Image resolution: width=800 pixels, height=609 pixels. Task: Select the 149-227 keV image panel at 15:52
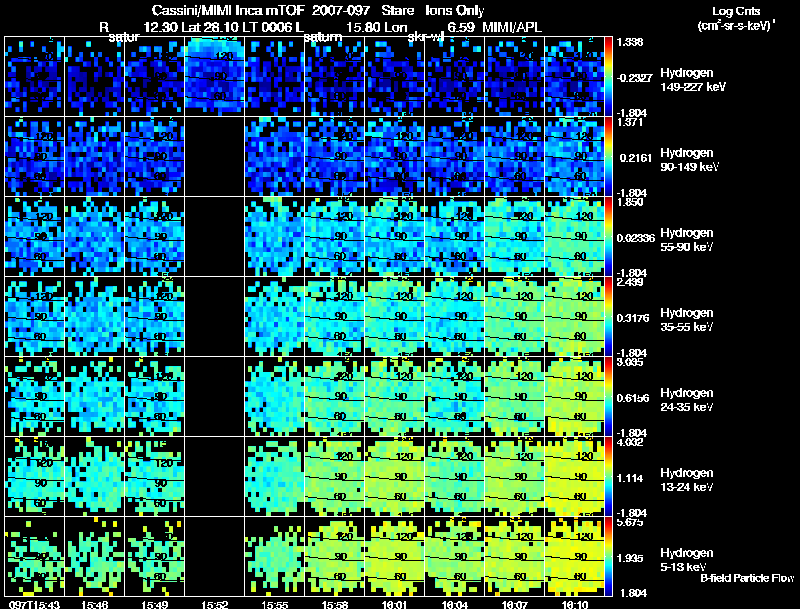click(x=215, y=77)
